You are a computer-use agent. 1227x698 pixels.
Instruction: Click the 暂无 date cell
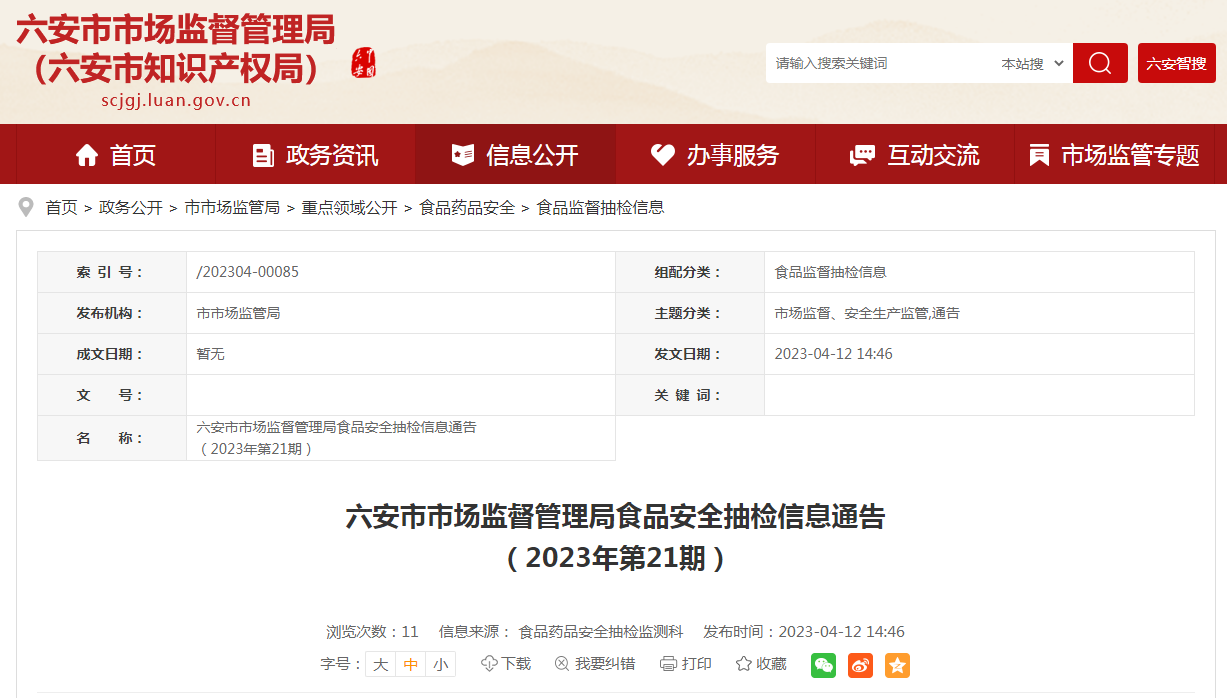(211, 354)
